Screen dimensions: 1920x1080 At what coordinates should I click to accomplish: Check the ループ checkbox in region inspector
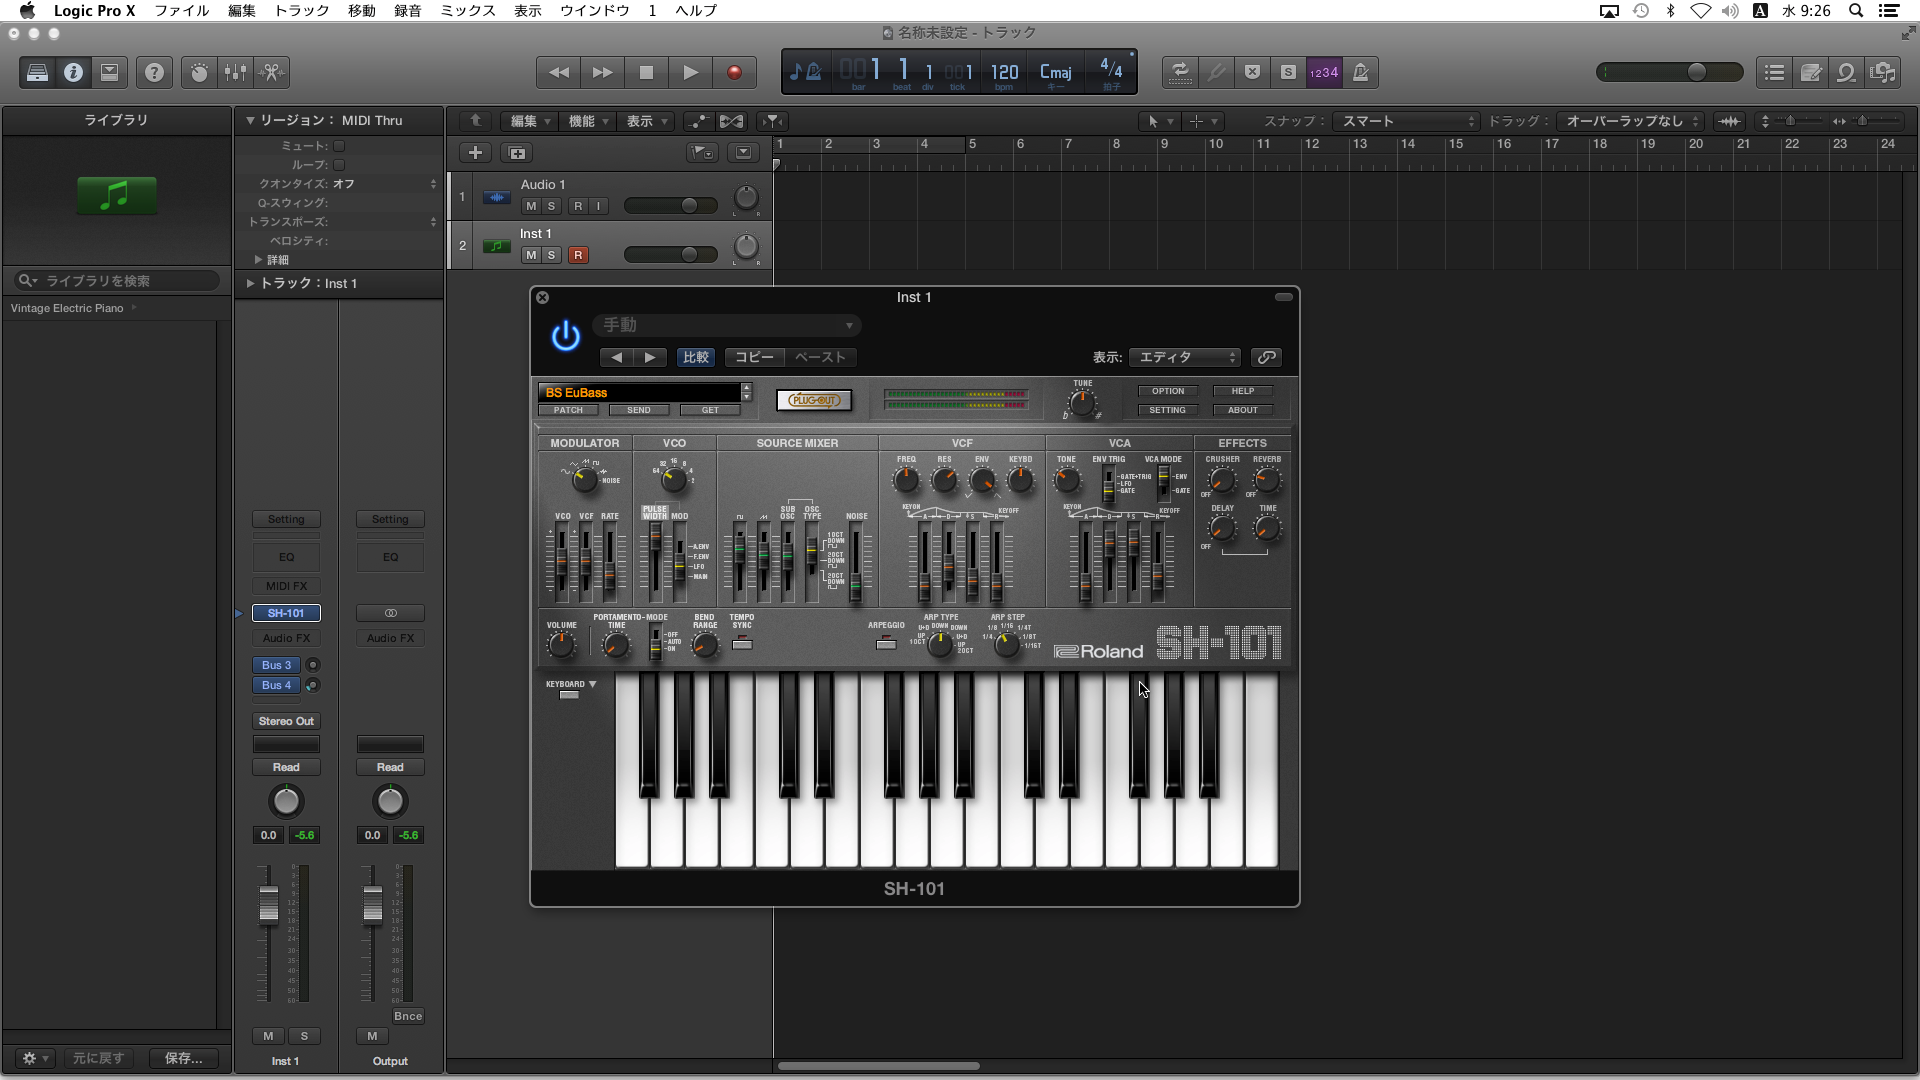click(x=339, y=165)
